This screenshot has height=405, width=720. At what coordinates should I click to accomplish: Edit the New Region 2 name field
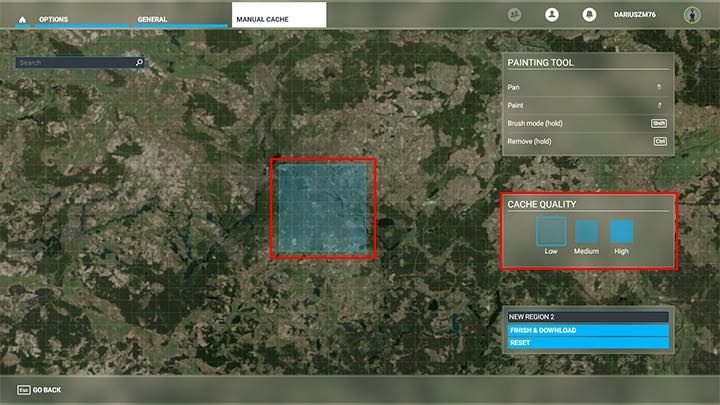pyautogui.click(x=587, y=317)
